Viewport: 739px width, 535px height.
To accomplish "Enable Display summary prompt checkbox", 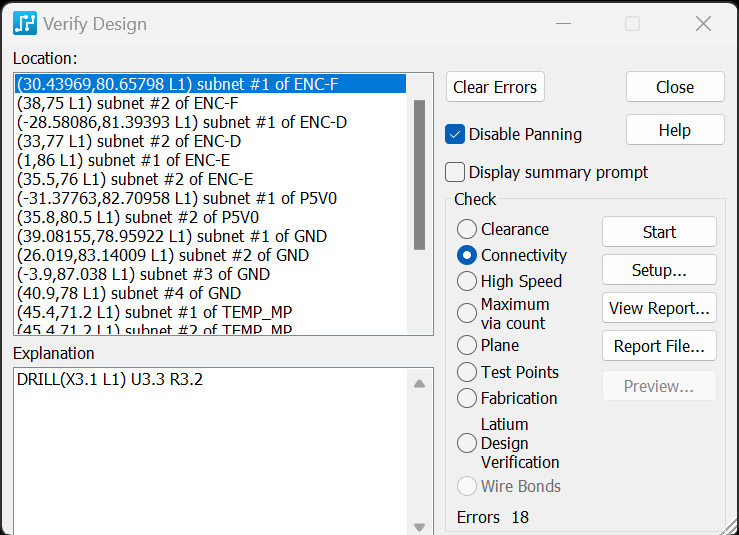I will coord(456,172).
